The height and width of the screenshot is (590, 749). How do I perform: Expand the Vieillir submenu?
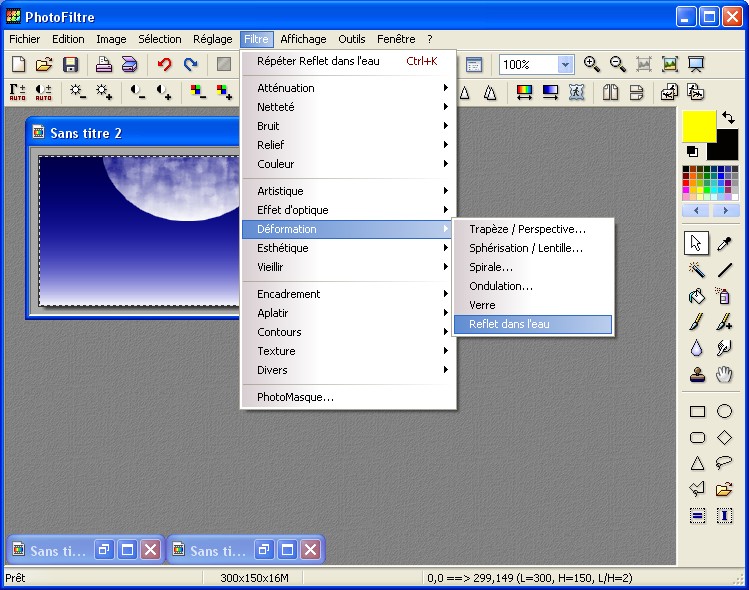(349, 267)
